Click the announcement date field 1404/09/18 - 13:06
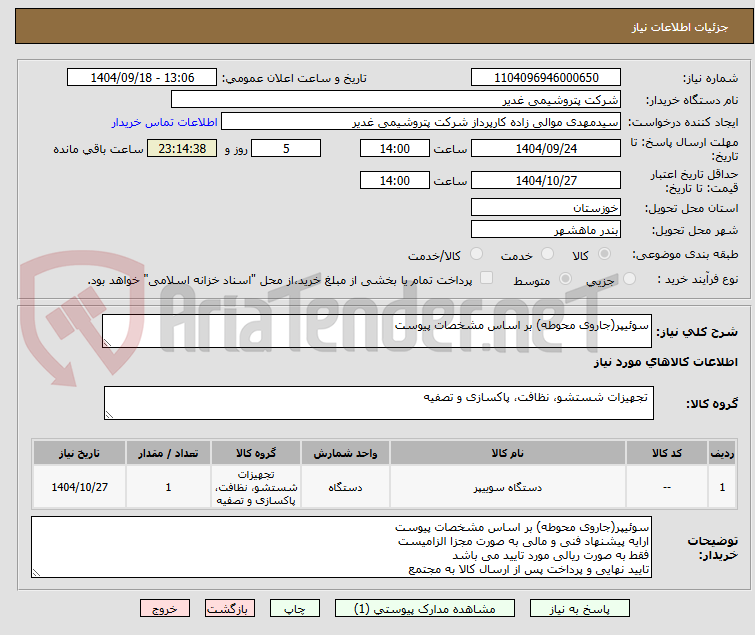This screenshot has width=755, height=635. (142, 78)
